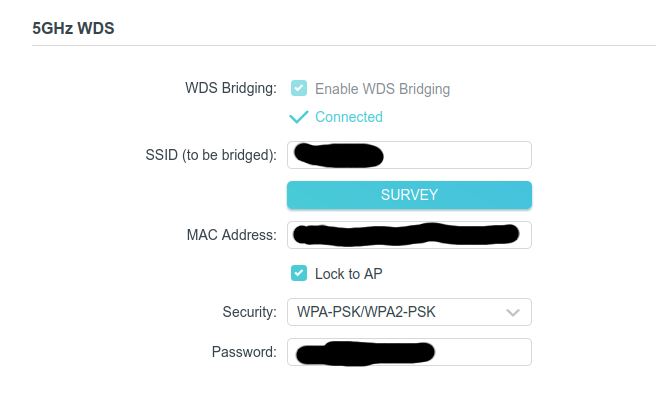Image resolution: width=656 pixels, height=408 pixels.
Task: Click the 'Enable WDS Bridging' label text
Action: (x=382, y=89)
